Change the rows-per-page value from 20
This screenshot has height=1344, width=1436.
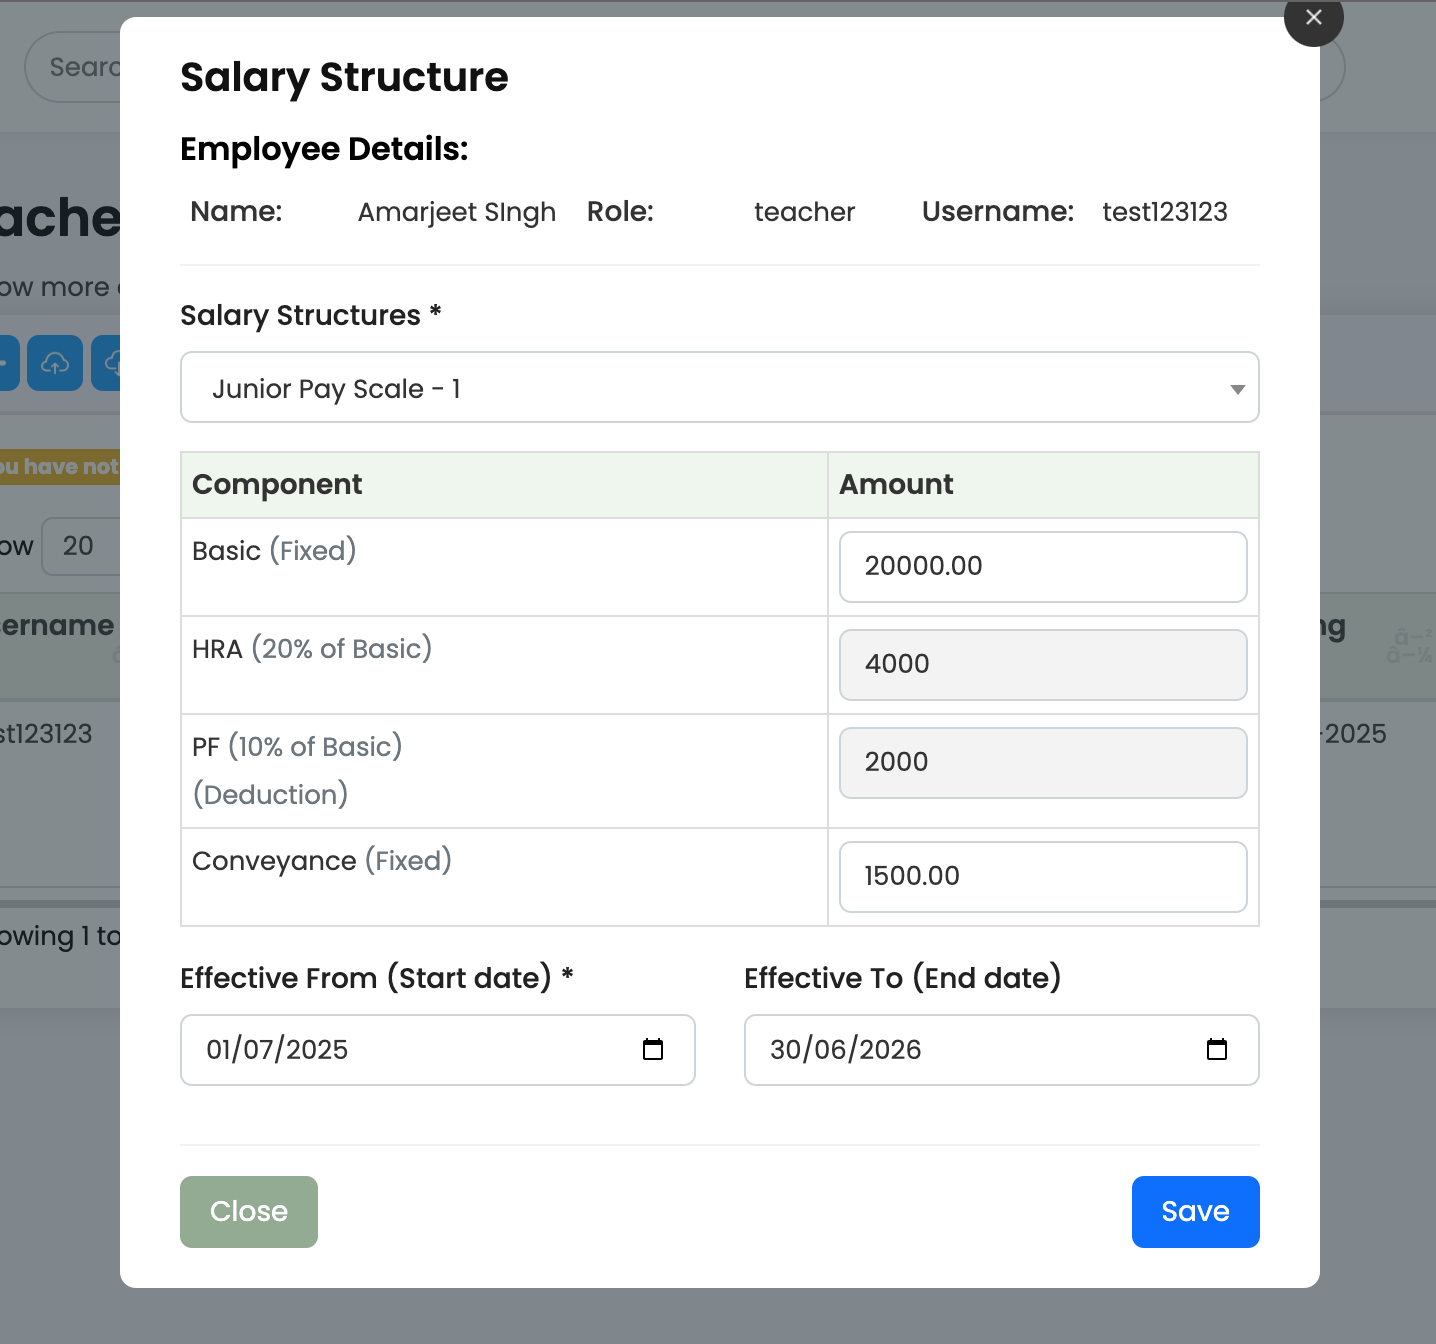tap(80, 546)
